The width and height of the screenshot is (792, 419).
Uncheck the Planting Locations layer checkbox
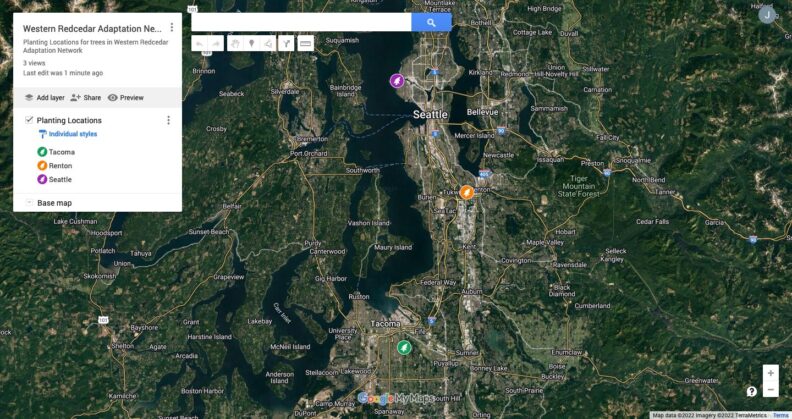click(x=29, y=120)
